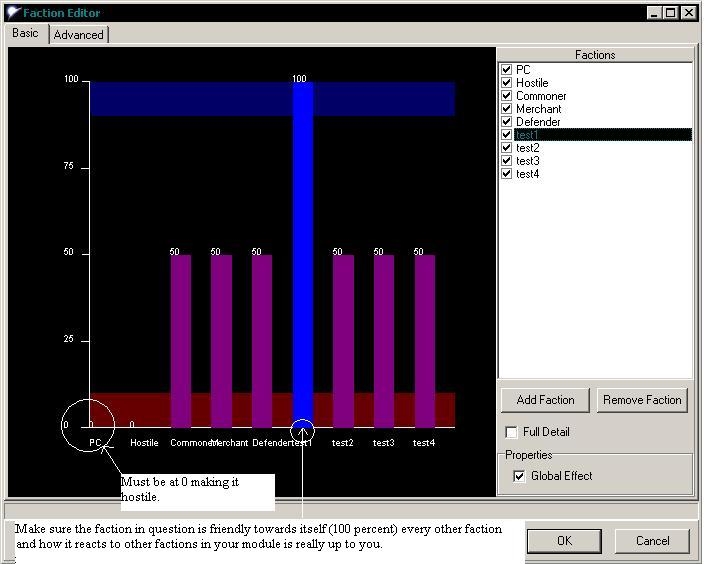710x564 pixels.
Task: Select Defender in the Factions list
Action: tap(538, 122)
